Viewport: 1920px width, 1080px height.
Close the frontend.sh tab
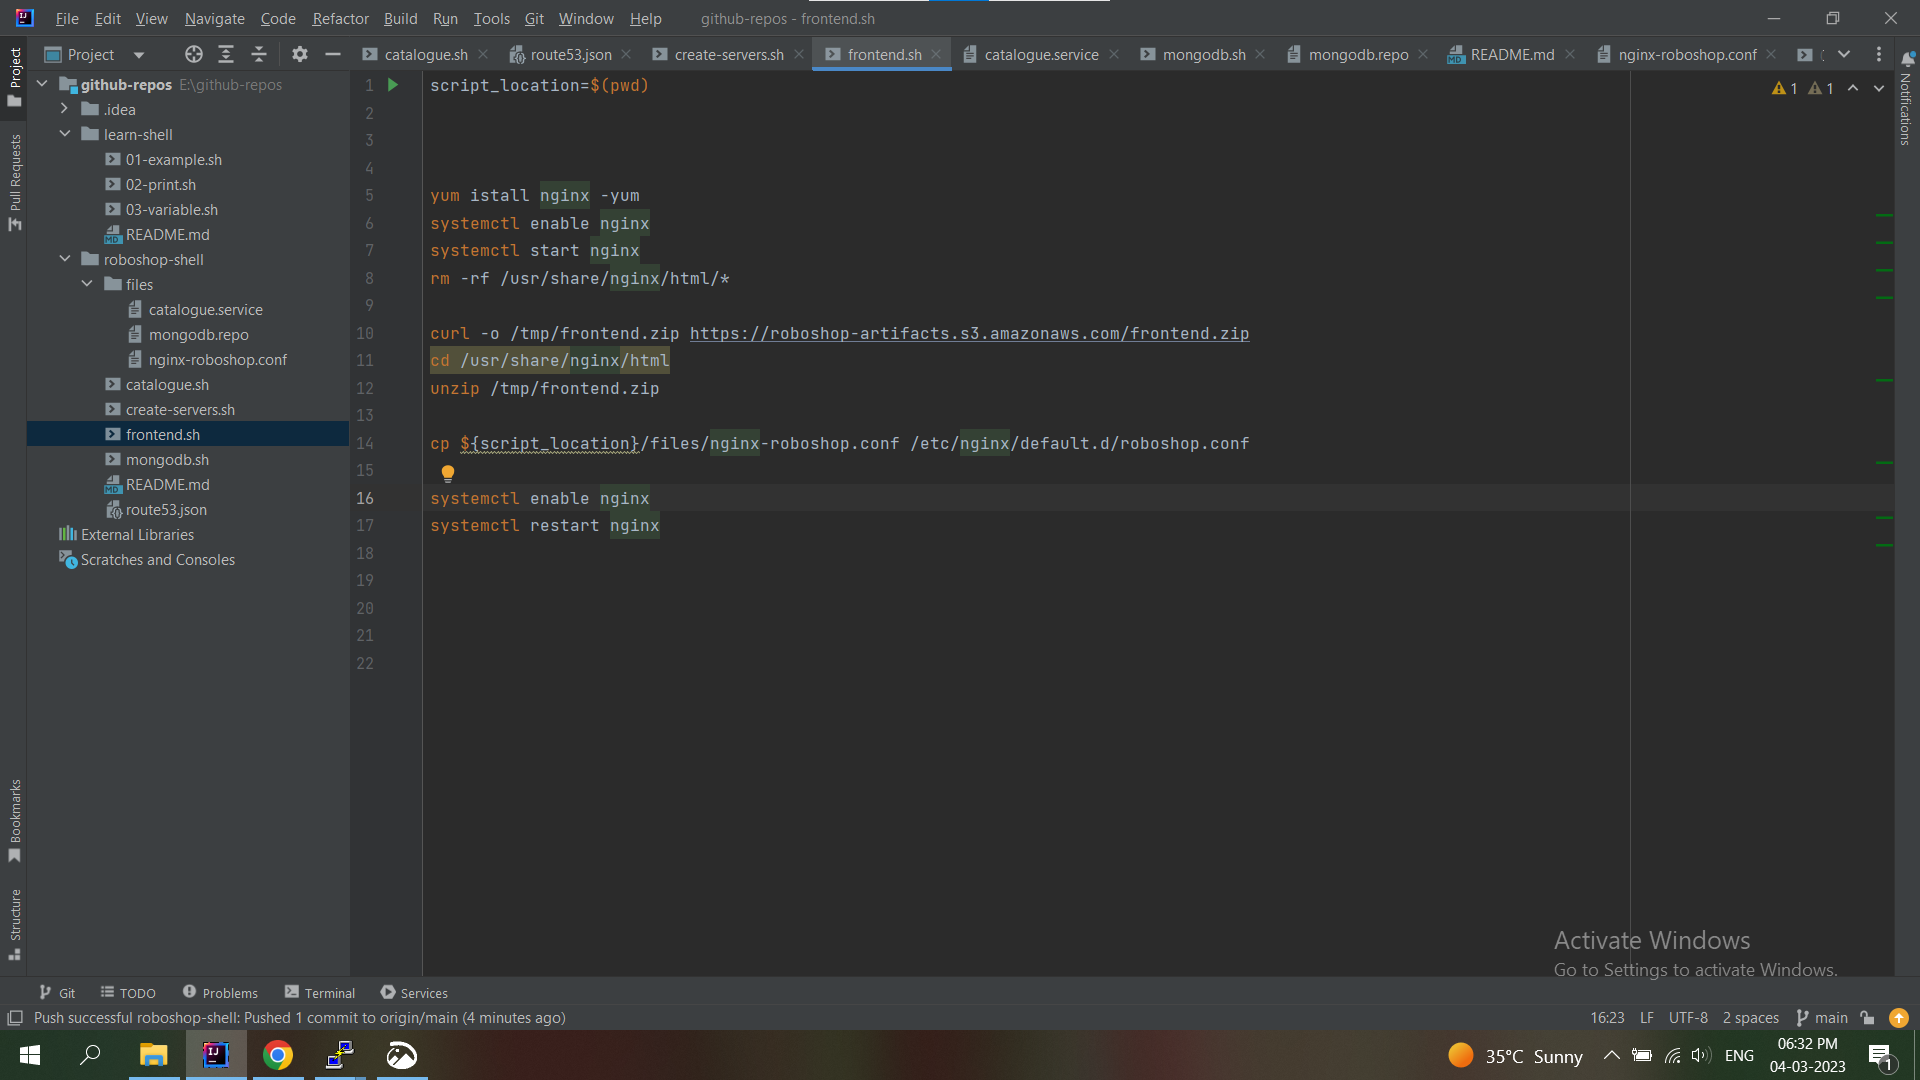coord(936,55)
